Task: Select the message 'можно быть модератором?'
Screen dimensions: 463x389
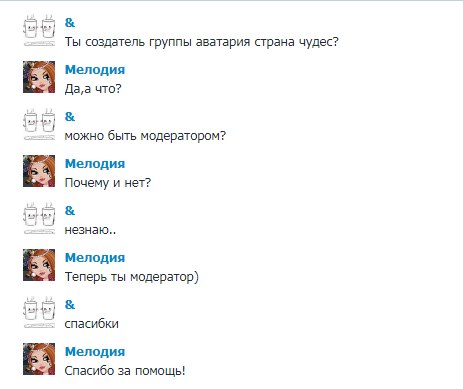Action: pos(145,136)
